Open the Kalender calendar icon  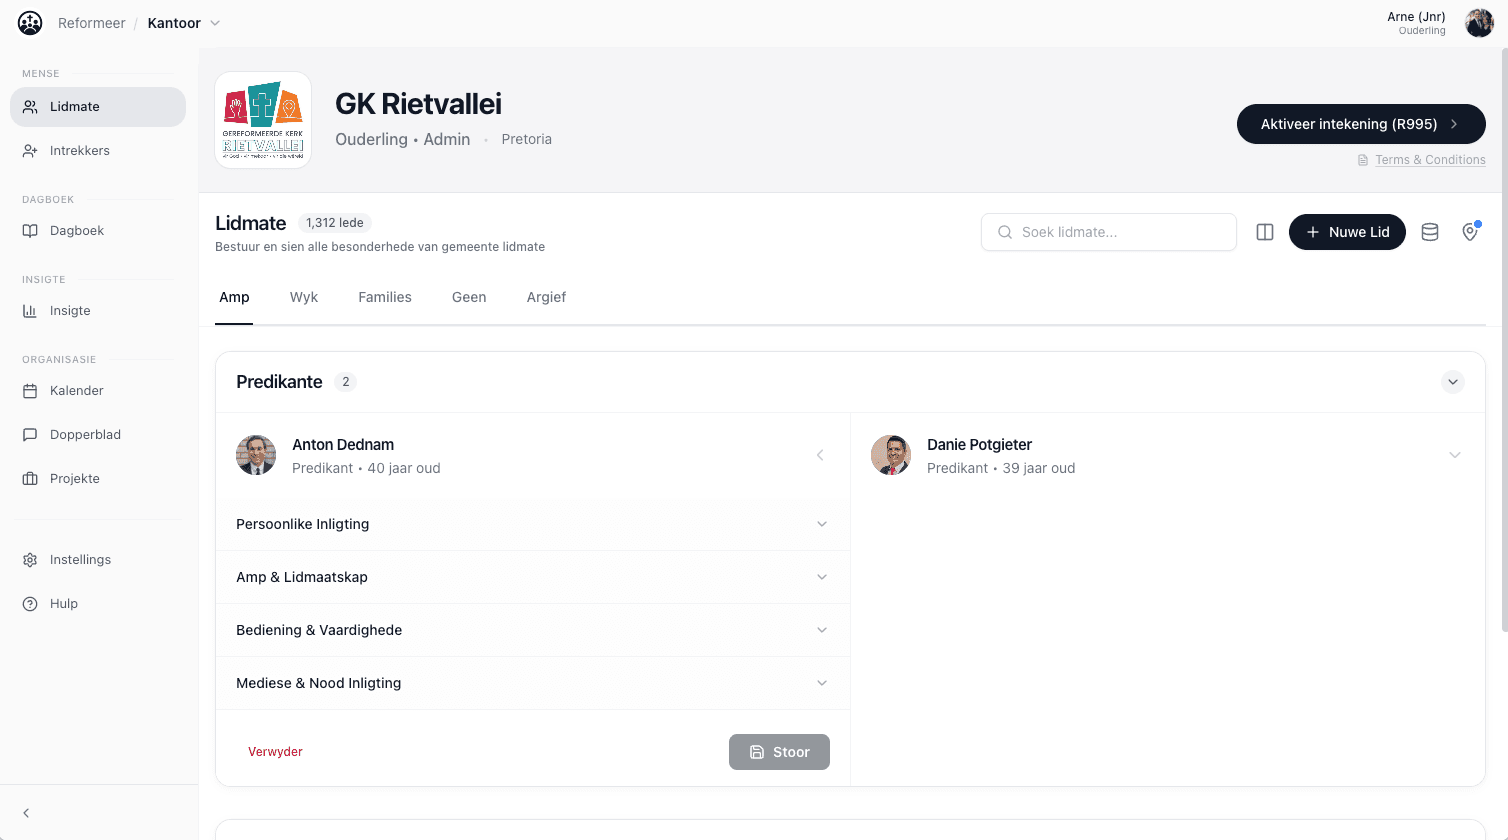click(x=30, y=390)
